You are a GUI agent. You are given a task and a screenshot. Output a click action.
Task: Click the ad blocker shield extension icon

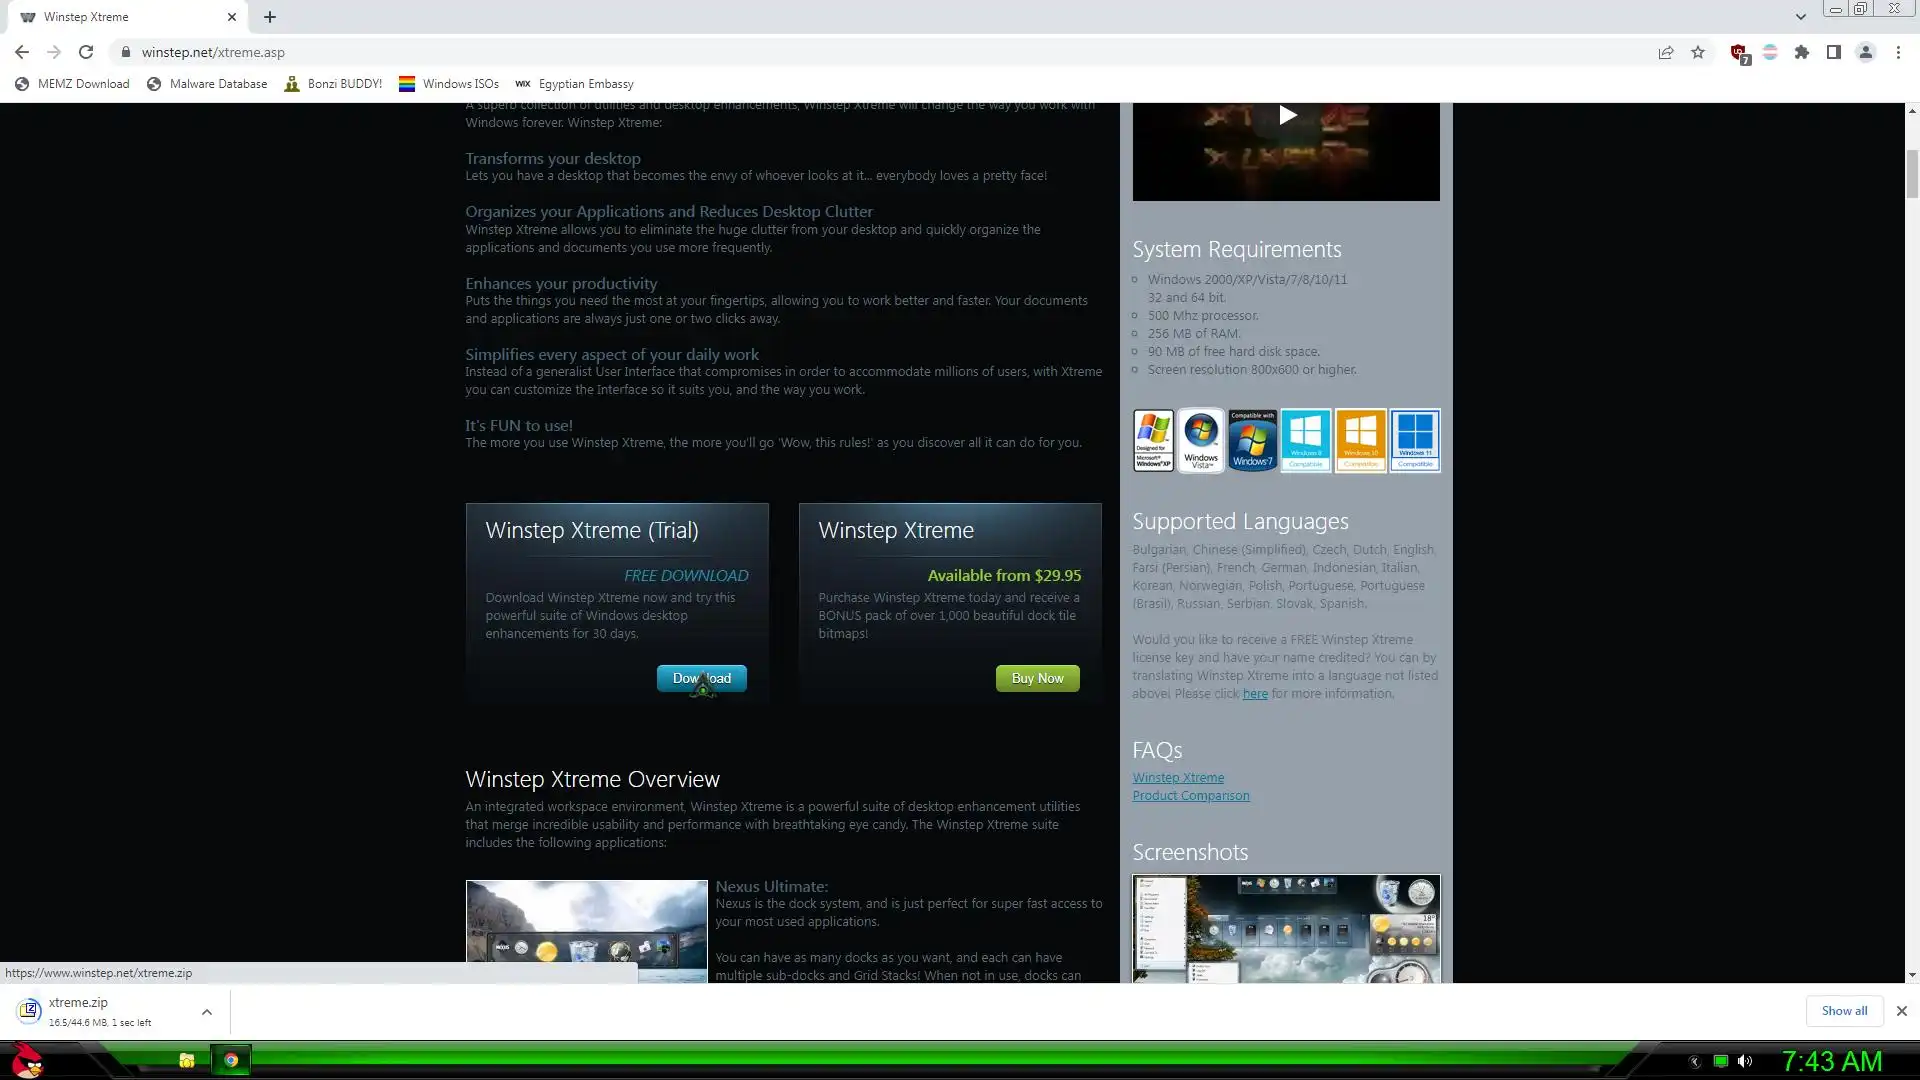pos(1739,53)
